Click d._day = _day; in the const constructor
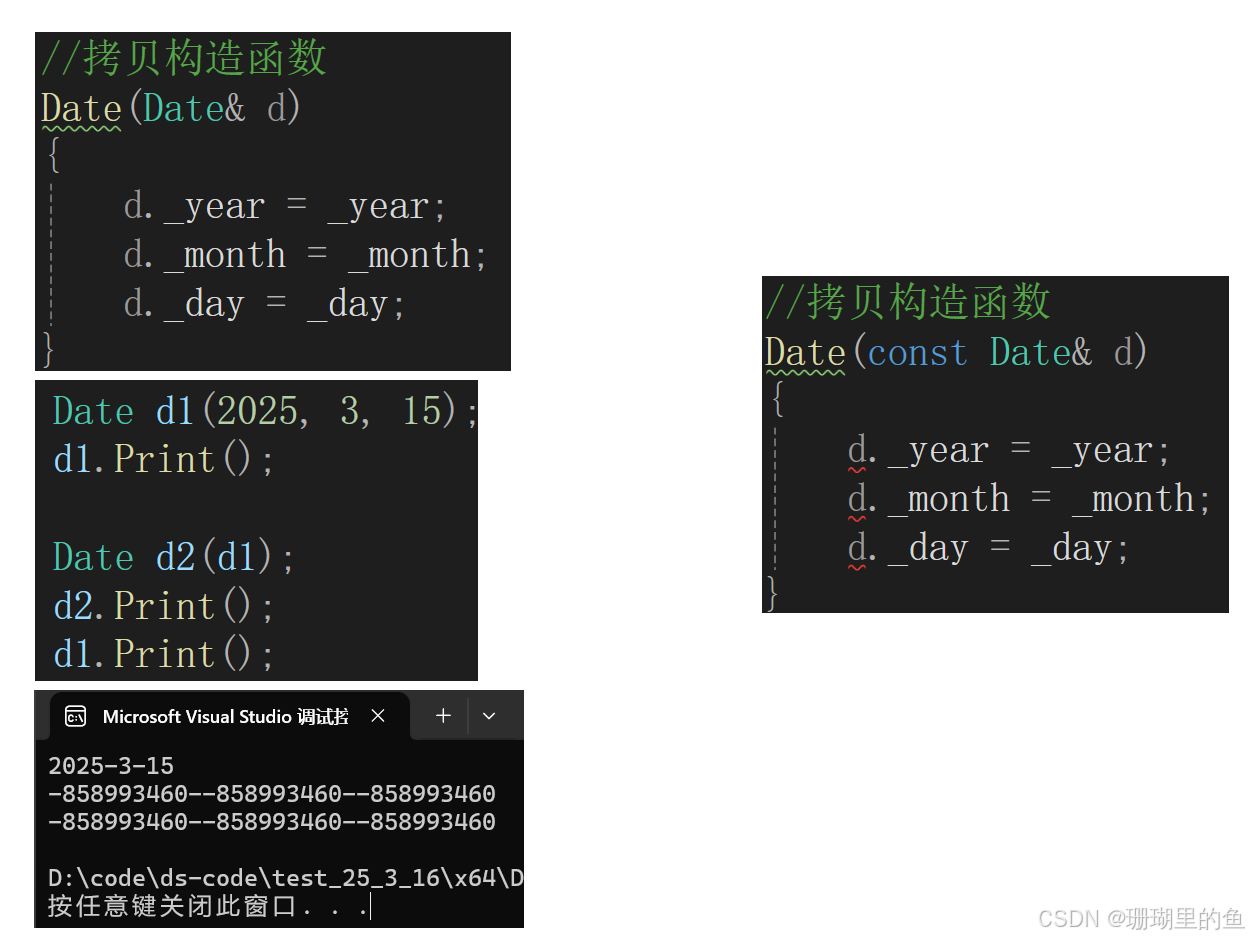The width and height of the screenshot is (1249, 938). pyautogui.click(x=989, y=548)
